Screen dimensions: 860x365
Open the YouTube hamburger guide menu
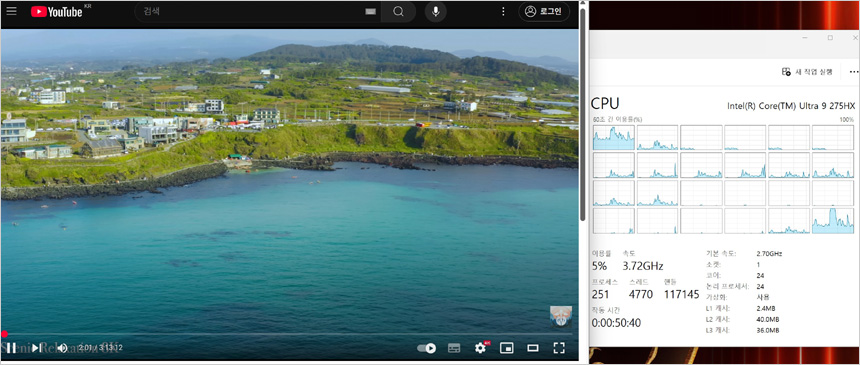(12, 11)
